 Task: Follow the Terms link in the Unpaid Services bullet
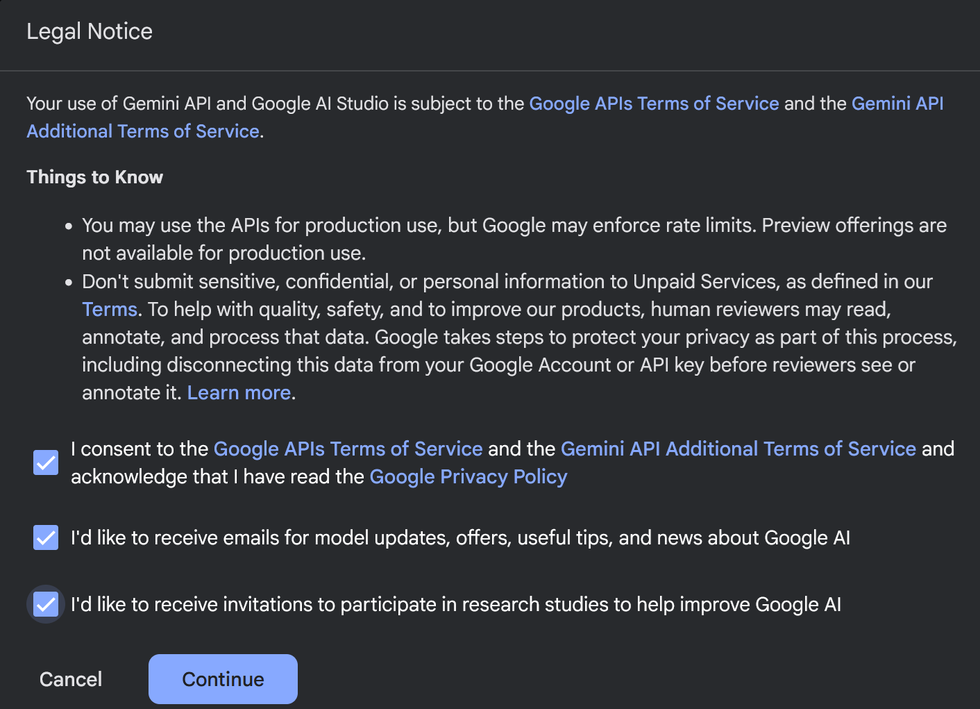(x=109, y=310)
